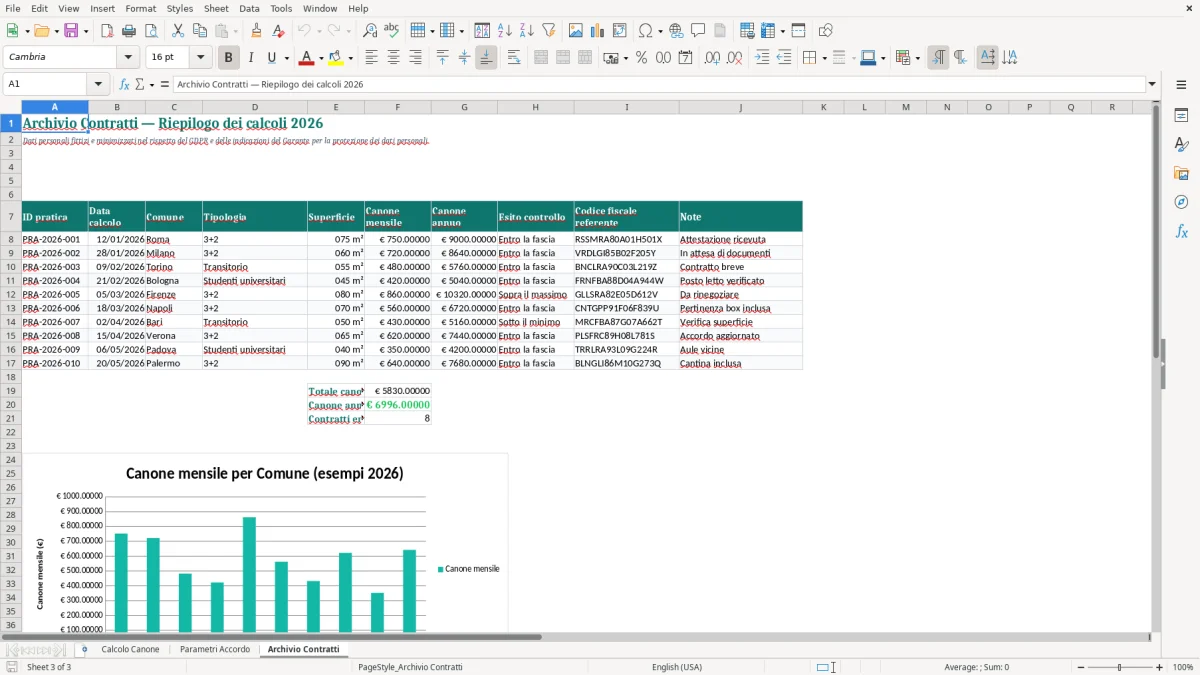
Task: Sort descending Z to A
Action: (526, 30)
